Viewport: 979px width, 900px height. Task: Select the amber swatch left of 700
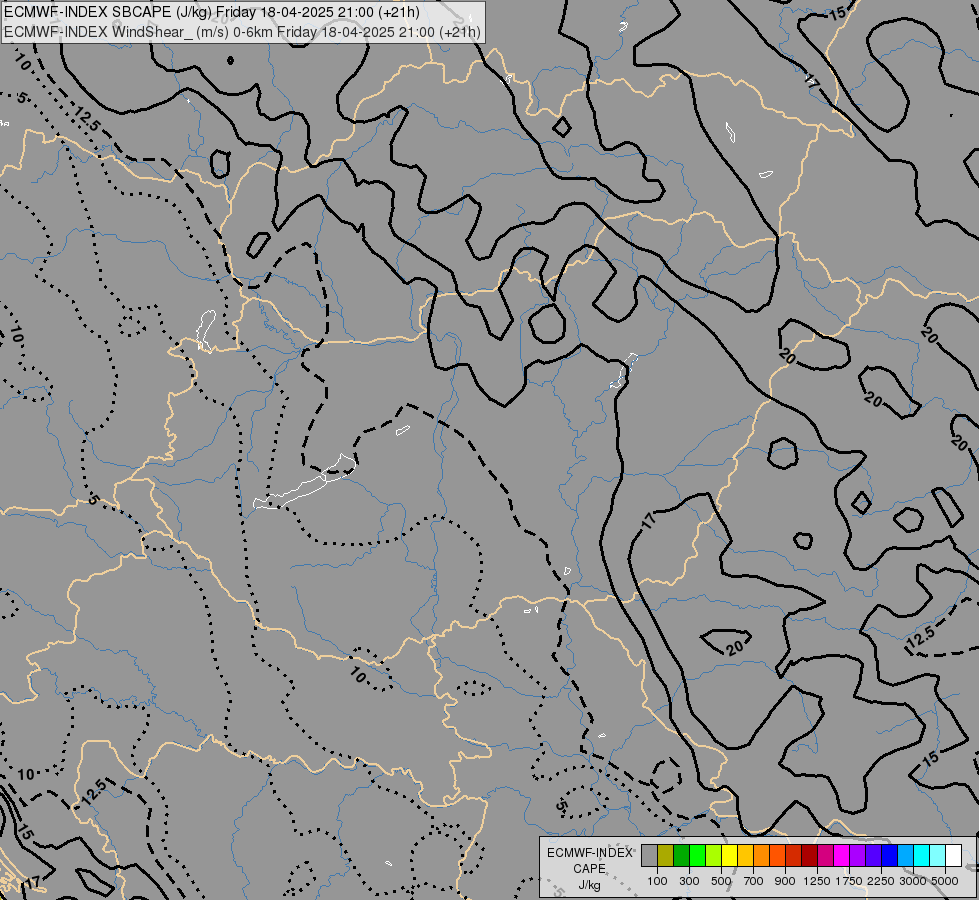coord(745,855)
